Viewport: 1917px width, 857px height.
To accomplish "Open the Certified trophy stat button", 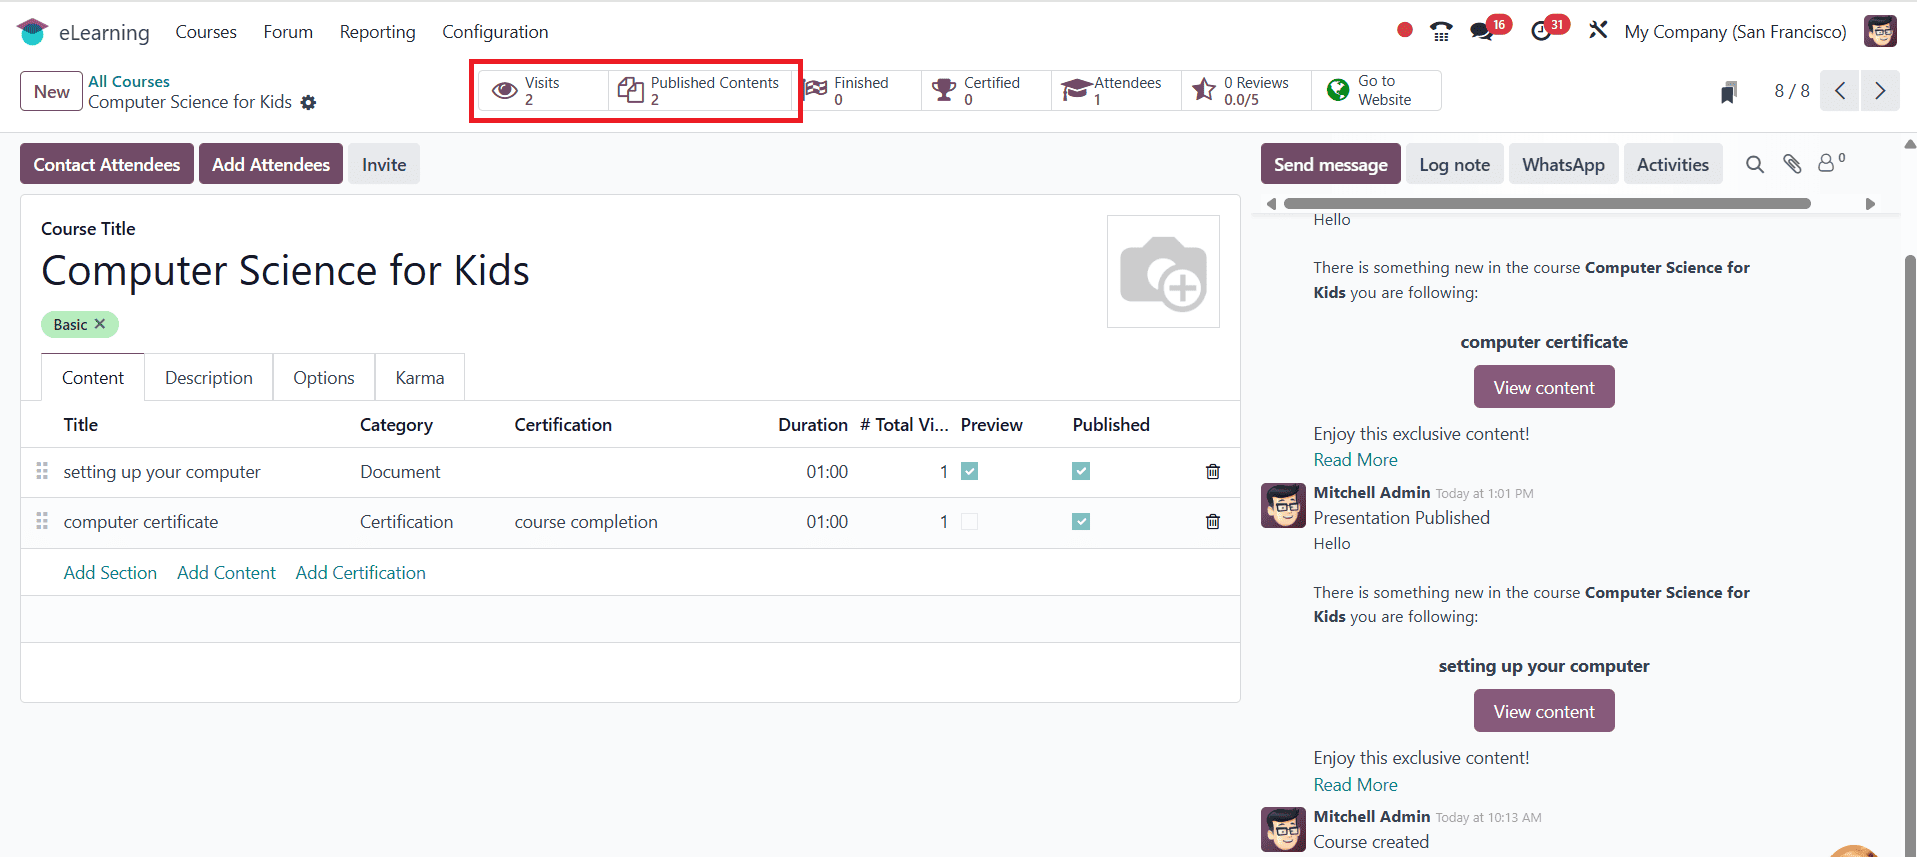I will pyautogui.click(x=986, y=91).
